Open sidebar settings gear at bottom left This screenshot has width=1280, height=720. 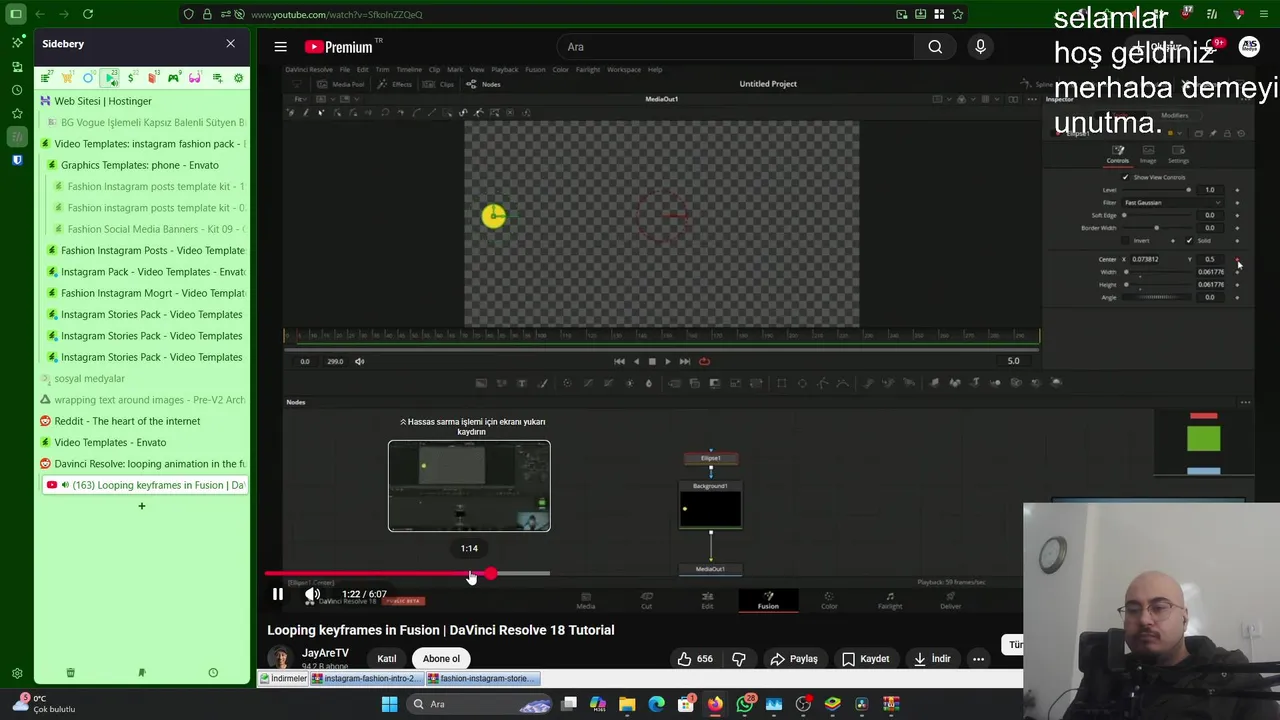tap(17, 674)
